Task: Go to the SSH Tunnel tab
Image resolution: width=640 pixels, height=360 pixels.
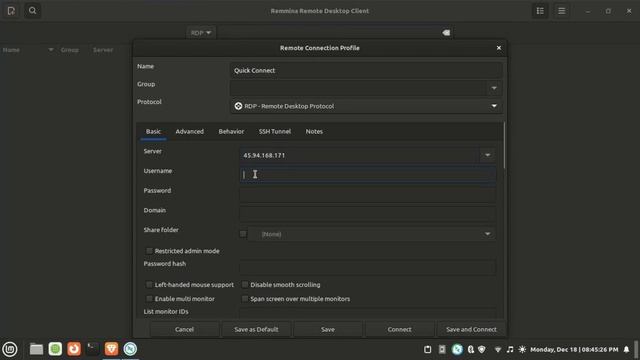Action: click(x=275, y=131)
